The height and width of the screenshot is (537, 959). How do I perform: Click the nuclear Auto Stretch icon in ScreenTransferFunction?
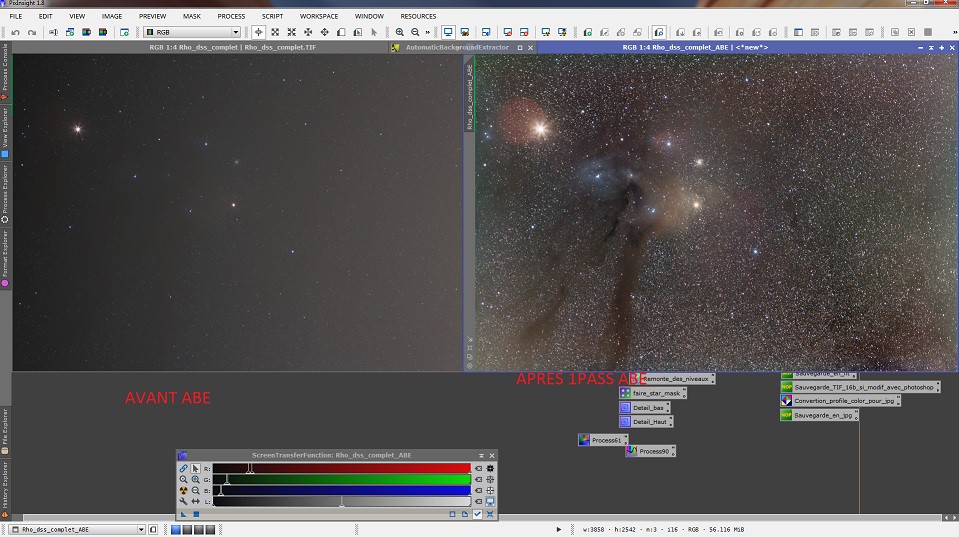coord(183,490)
